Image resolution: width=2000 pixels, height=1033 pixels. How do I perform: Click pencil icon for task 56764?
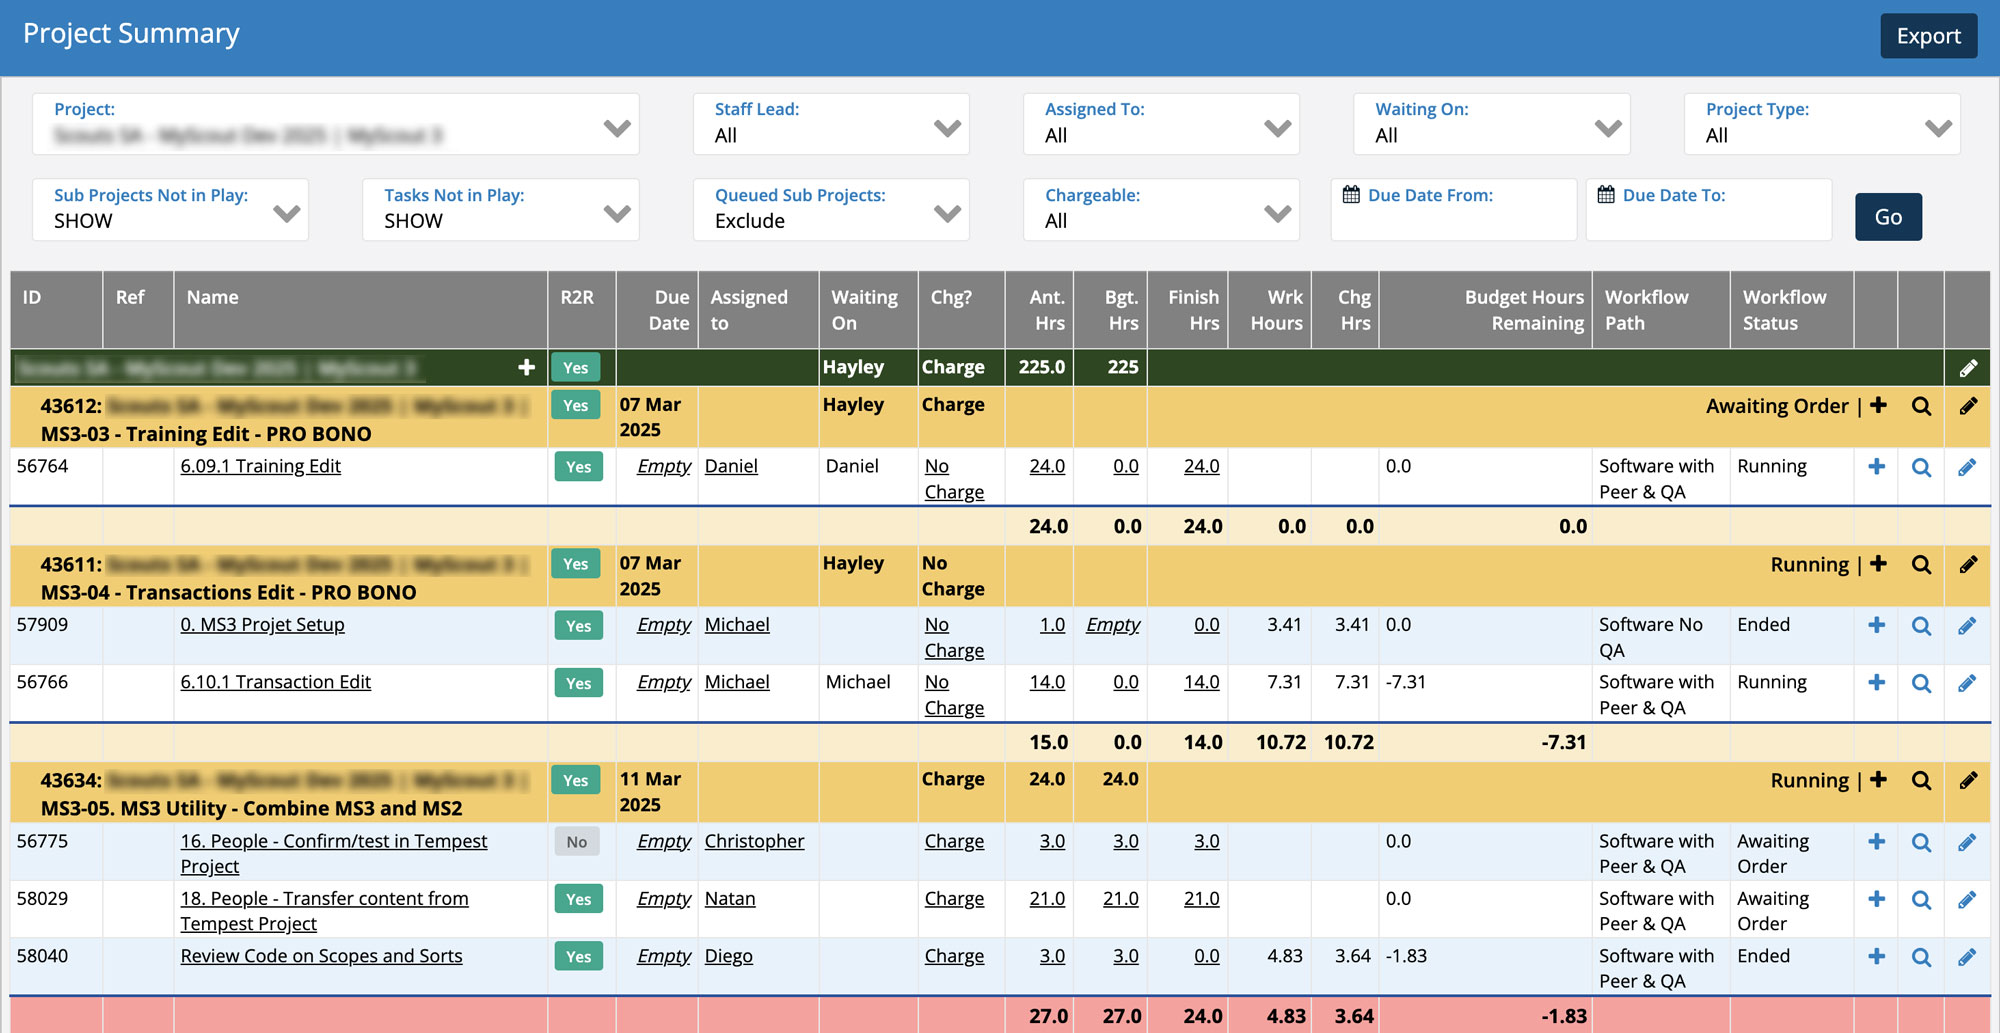pyautogui.click(x=1966, y=467)
